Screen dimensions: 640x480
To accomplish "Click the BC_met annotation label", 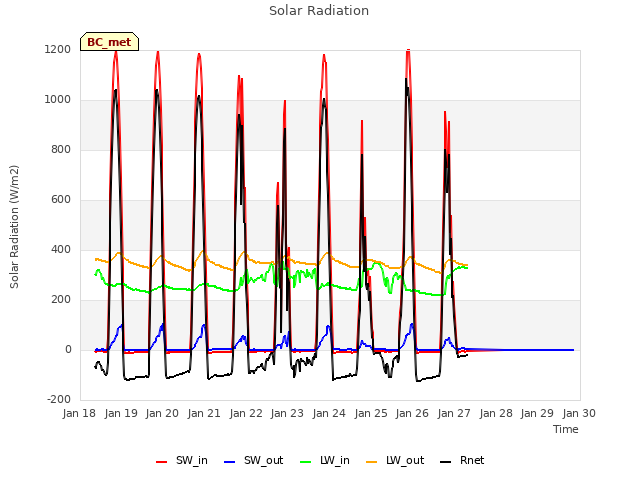I will tap(109, 42).
